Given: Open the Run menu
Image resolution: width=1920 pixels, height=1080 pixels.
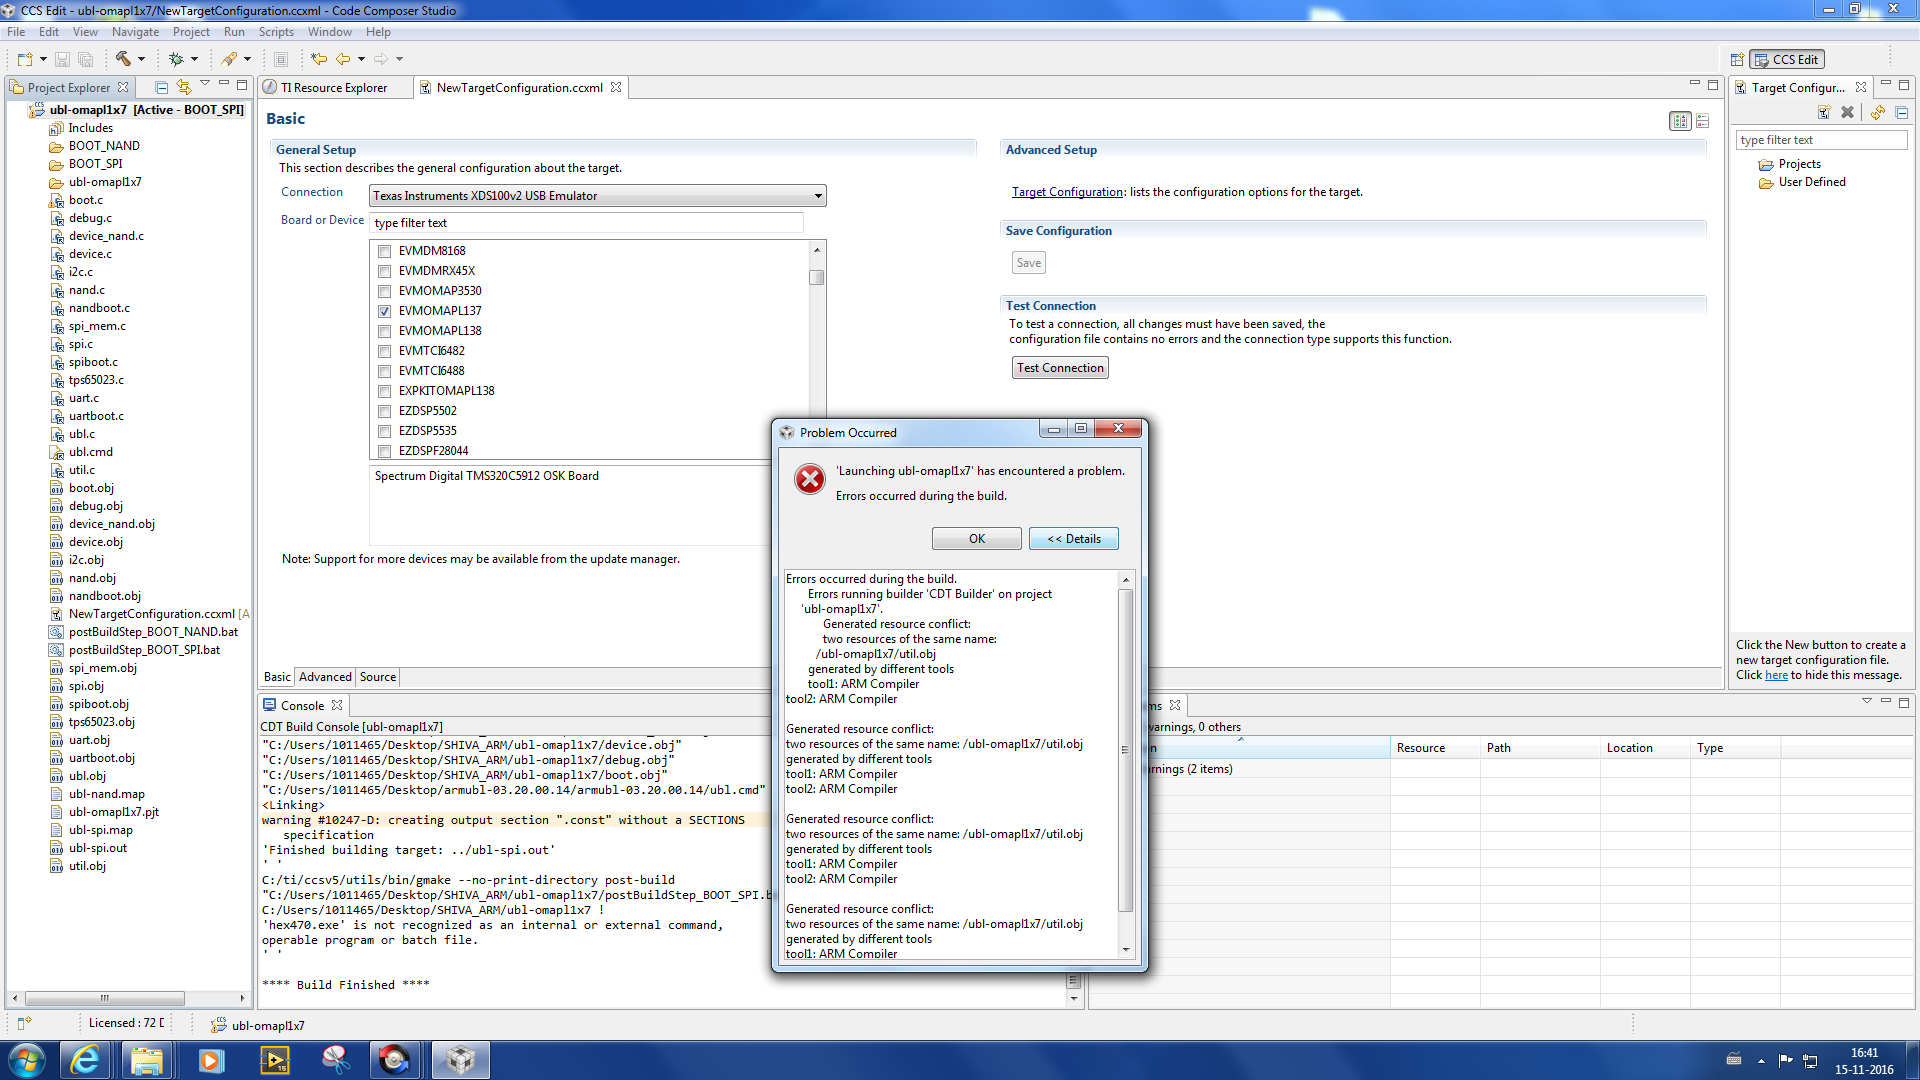Looking at the screenshot, I should pos(234,32).
